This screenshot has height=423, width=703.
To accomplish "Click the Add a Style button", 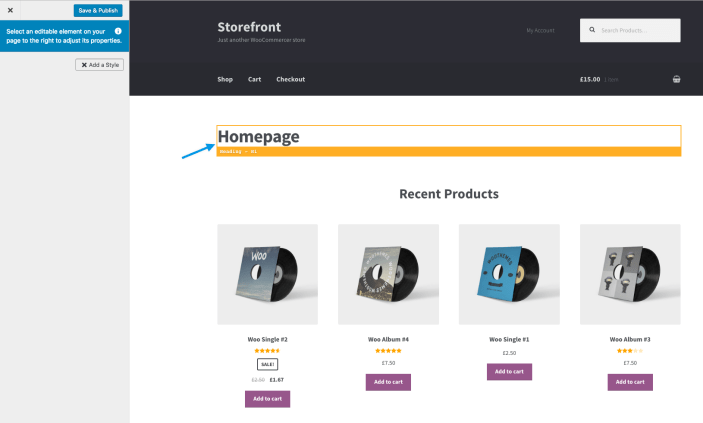I will 99,65.
